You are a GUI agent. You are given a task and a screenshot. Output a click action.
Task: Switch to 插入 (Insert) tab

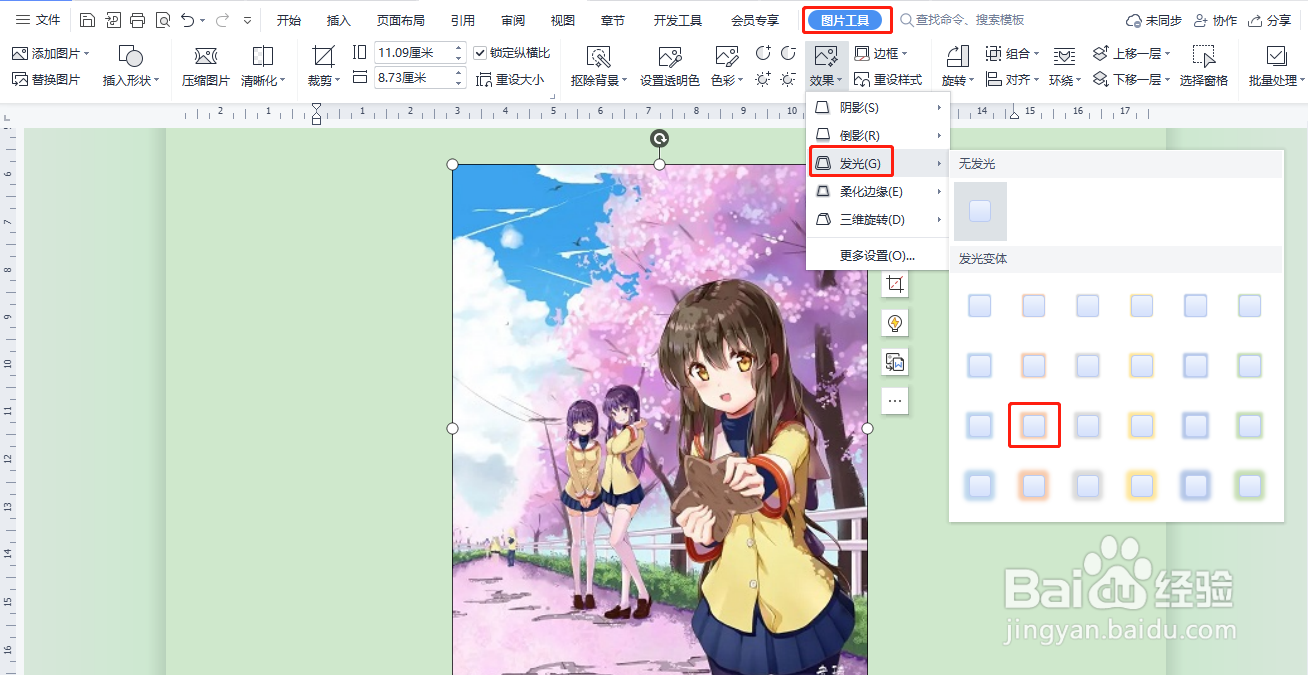click(339, 20)
